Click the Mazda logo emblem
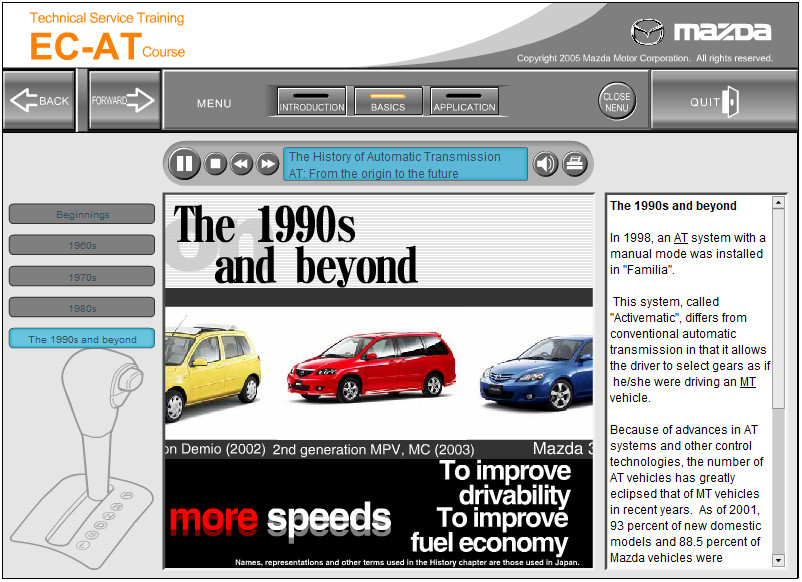The height and width of the screenshot is (582, 802). [x=647, y=32]
